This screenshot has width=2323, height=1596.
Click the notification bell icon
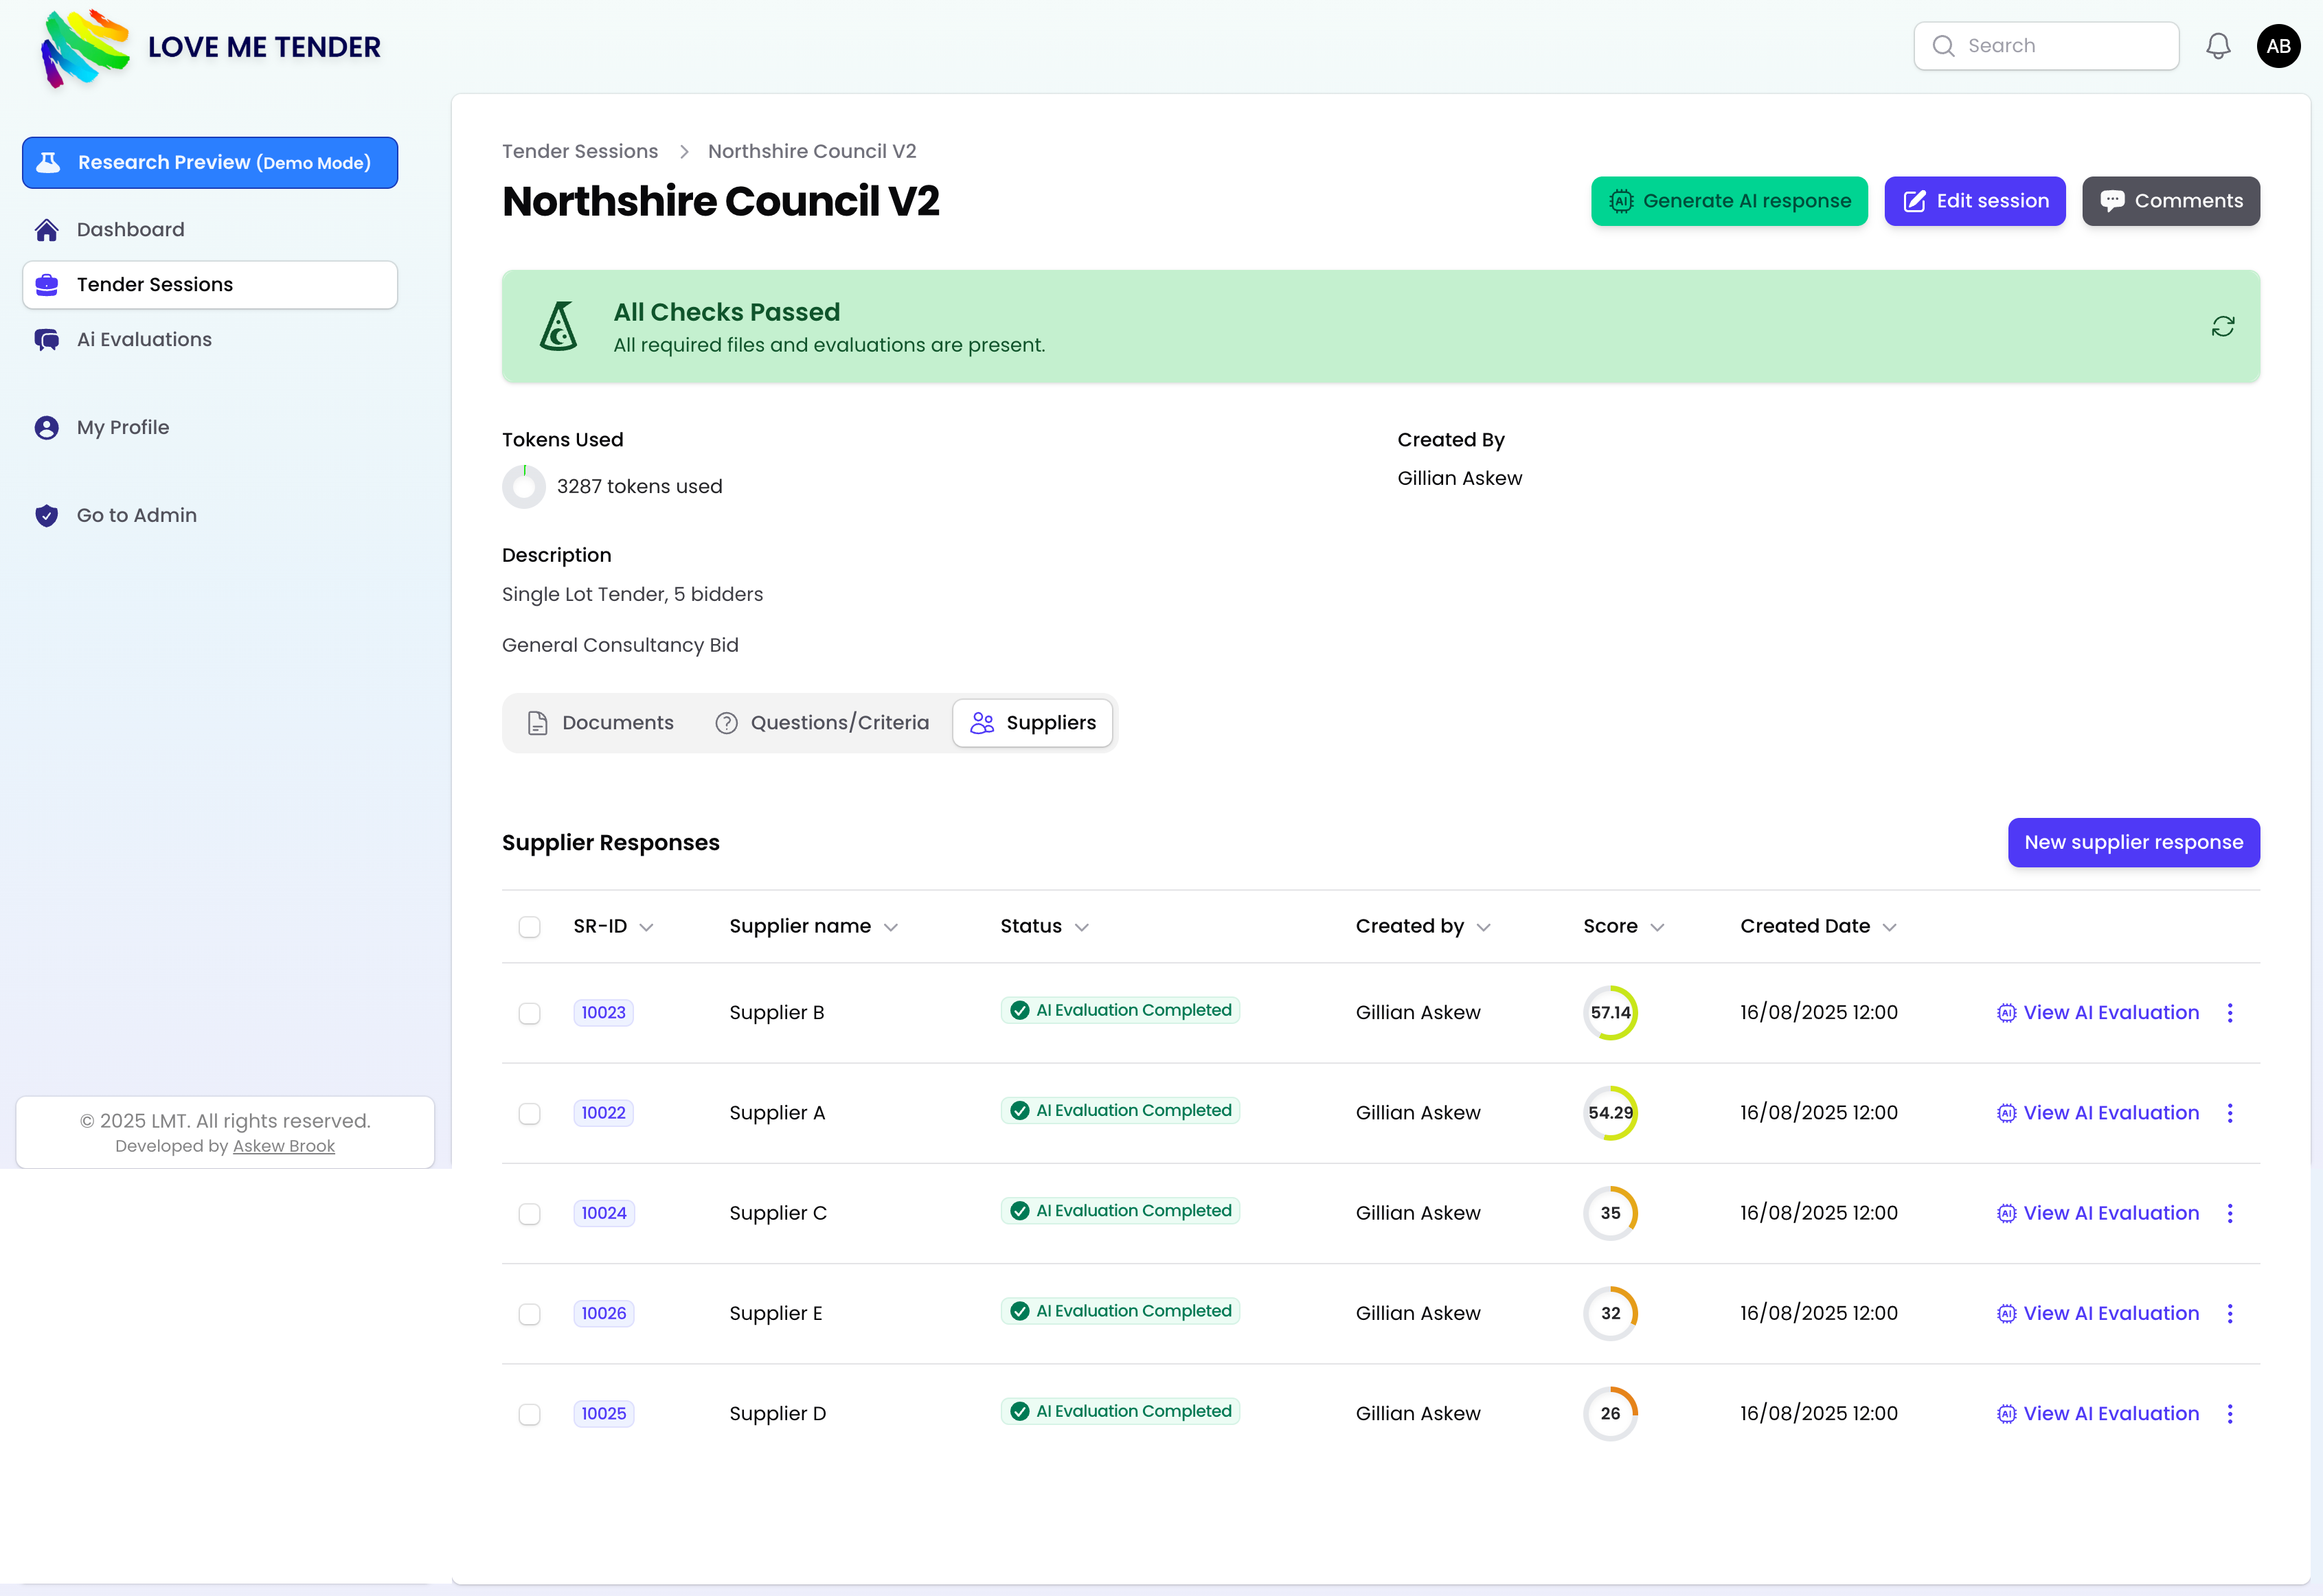(x=2218, y=46)
